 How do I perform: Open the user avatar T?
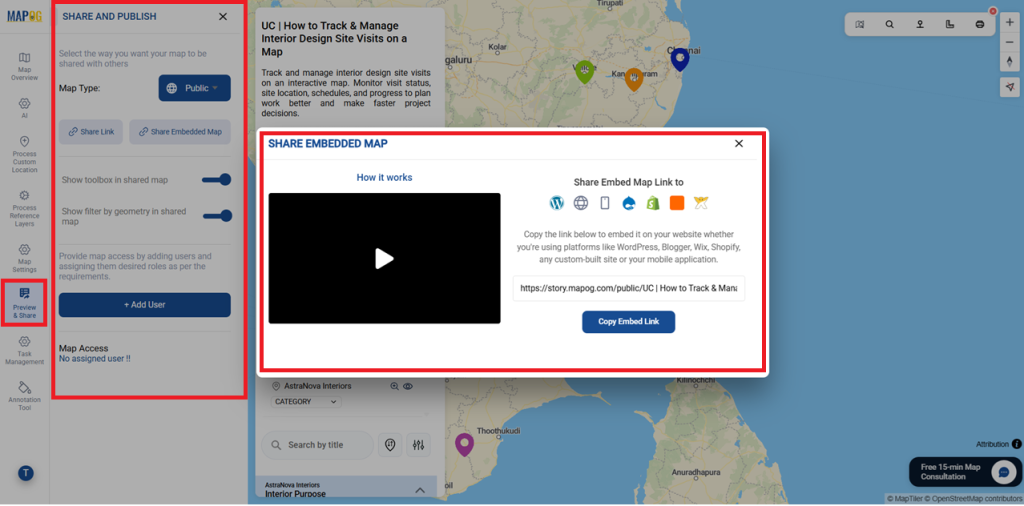coord(25,473)
